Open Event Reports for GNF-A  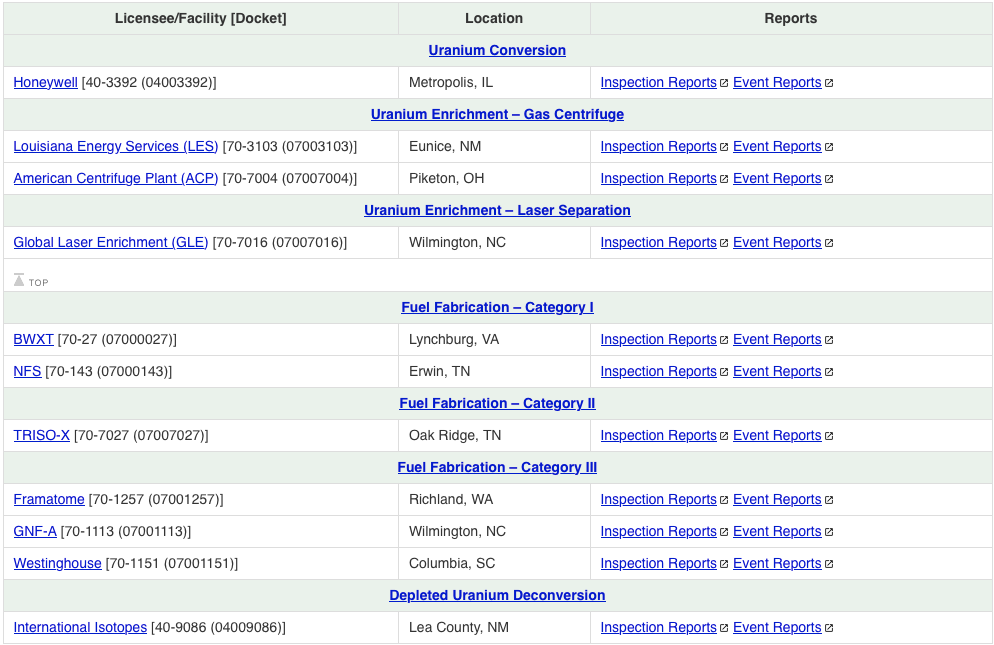777,531
